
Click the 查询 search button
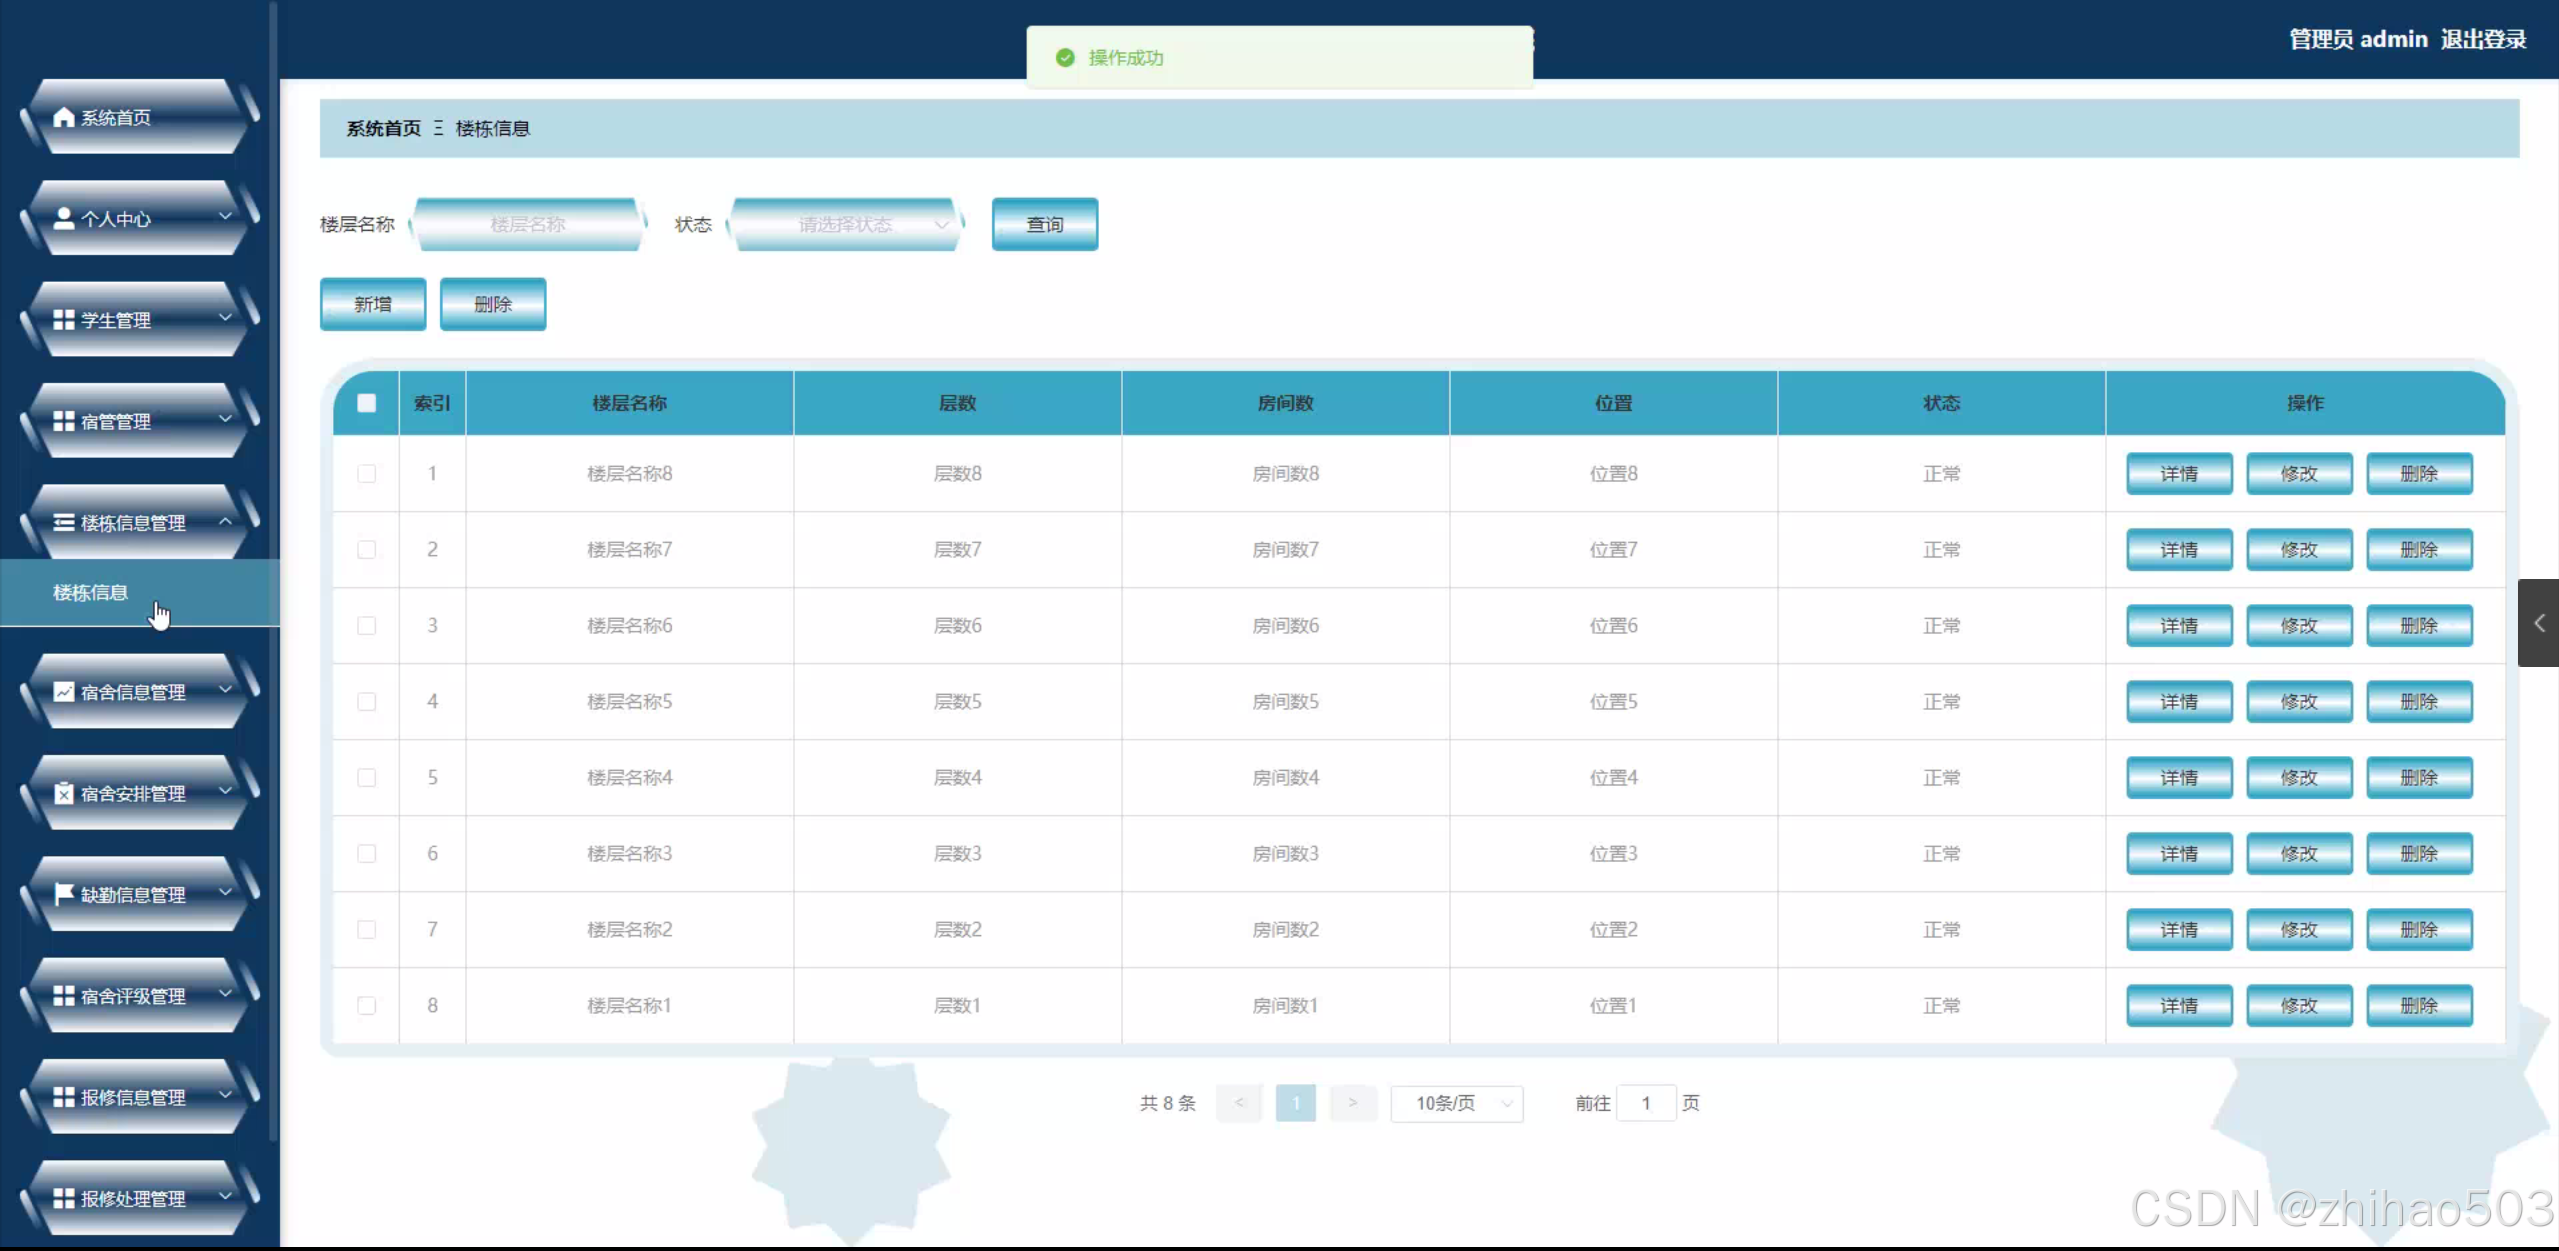click(1044, 224)
